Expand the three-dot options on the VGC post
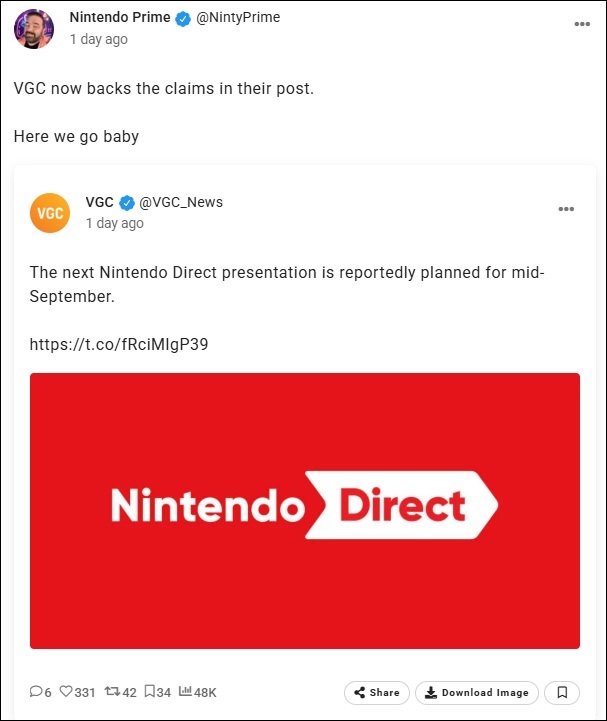The image size is (607, 721). click(566, 209)
